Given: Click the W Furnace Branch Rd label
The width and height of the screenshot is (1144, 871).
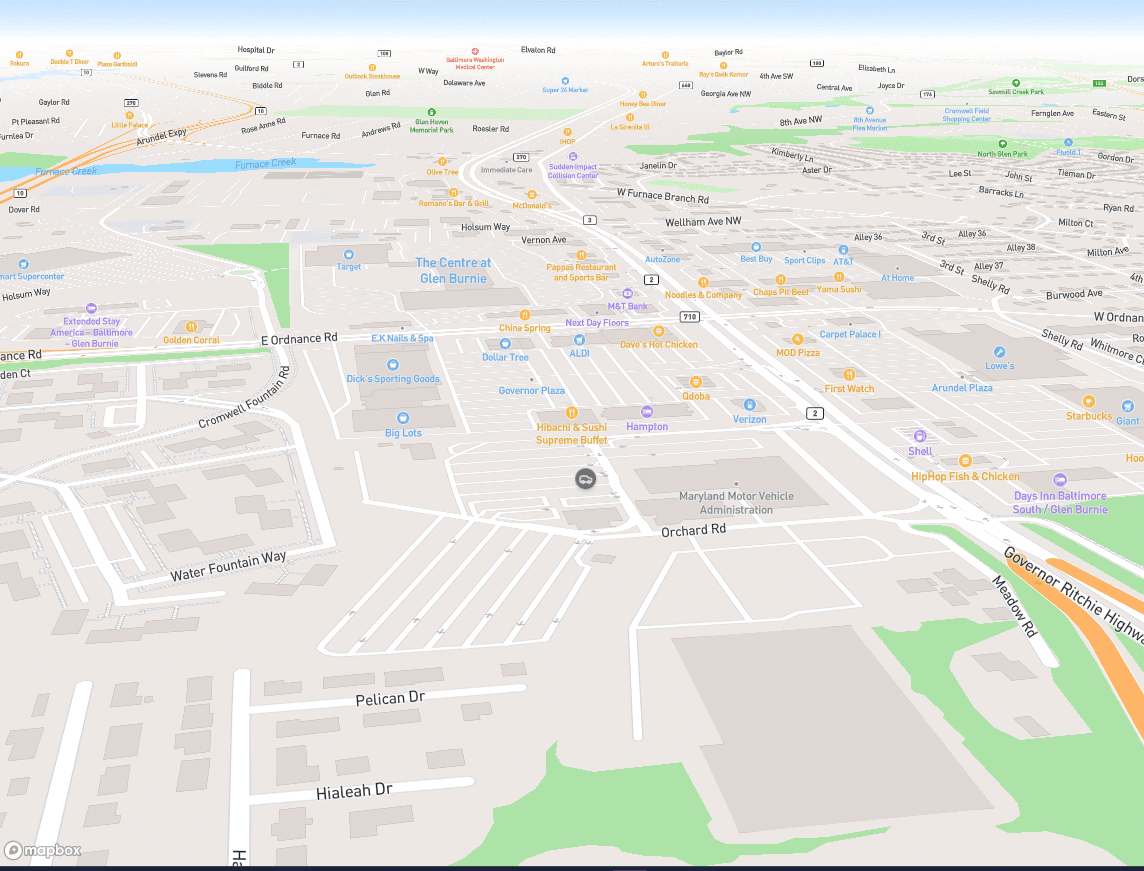Looking at the screenshot, I should click(x=662, y=196).
